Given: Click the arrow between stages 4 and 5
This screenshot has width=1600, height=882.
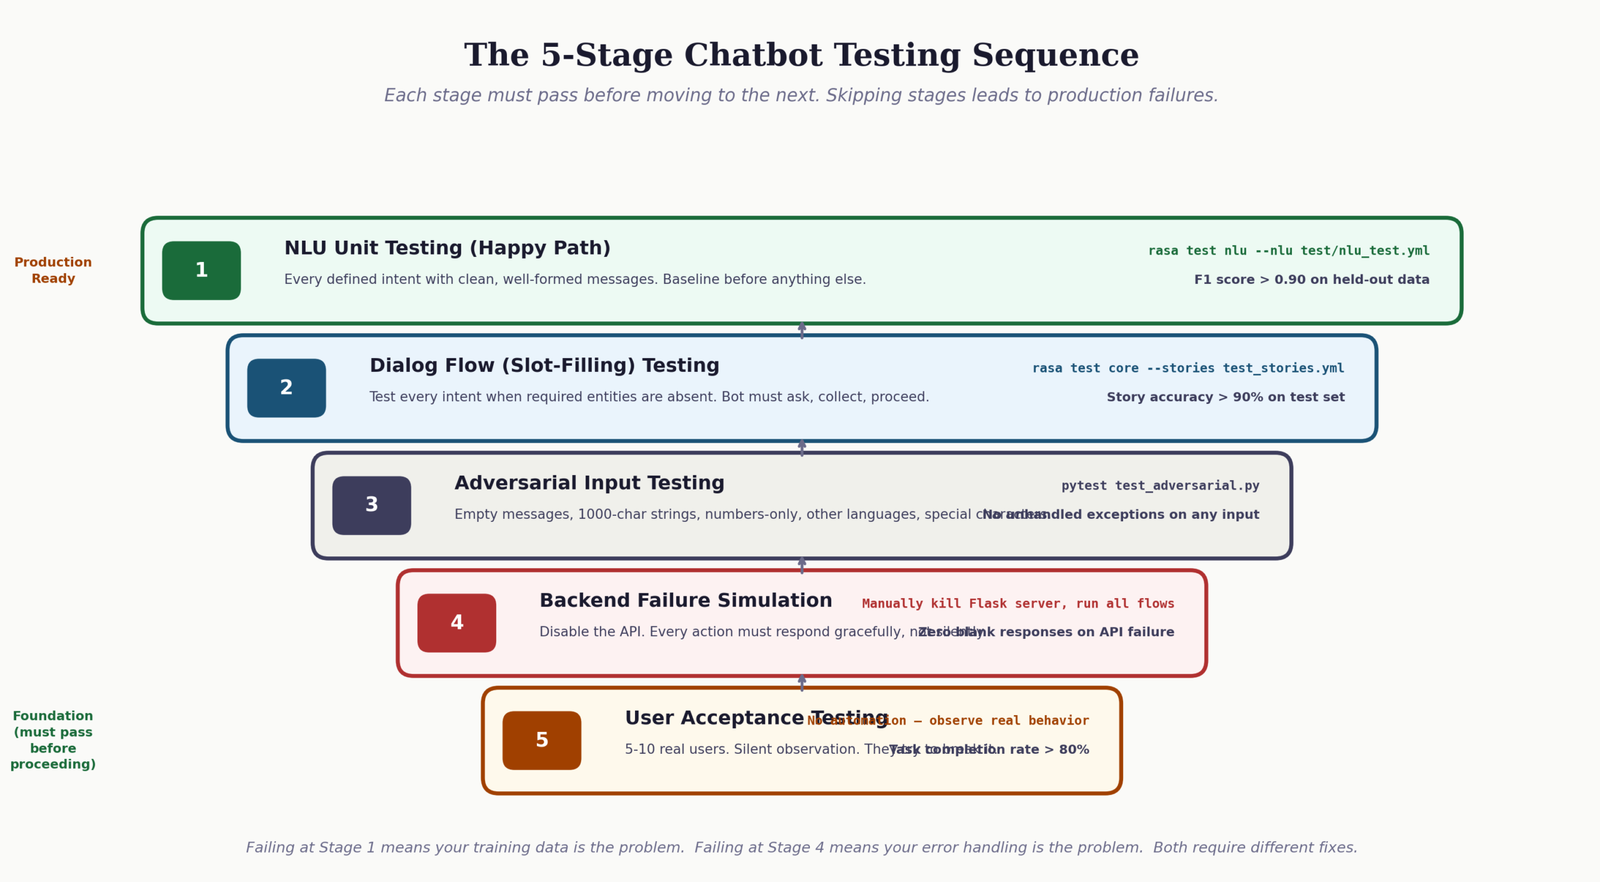Looking at the screenshot, I should click(802, 682).
